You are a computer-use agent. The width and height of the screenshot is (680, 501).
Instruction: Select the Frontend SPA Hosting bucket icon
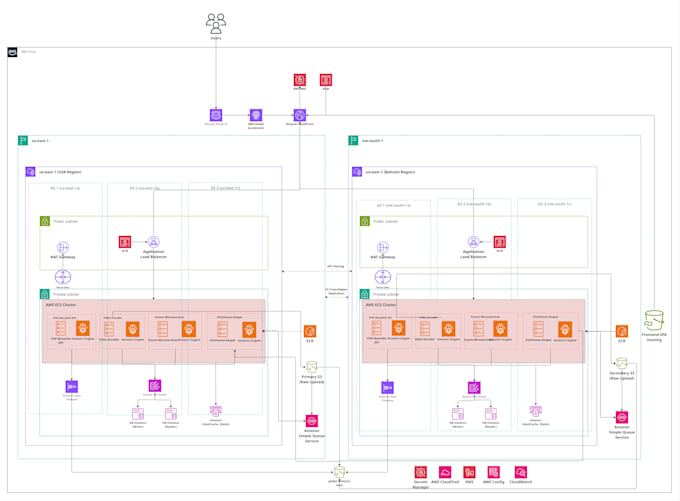(654, 320)
